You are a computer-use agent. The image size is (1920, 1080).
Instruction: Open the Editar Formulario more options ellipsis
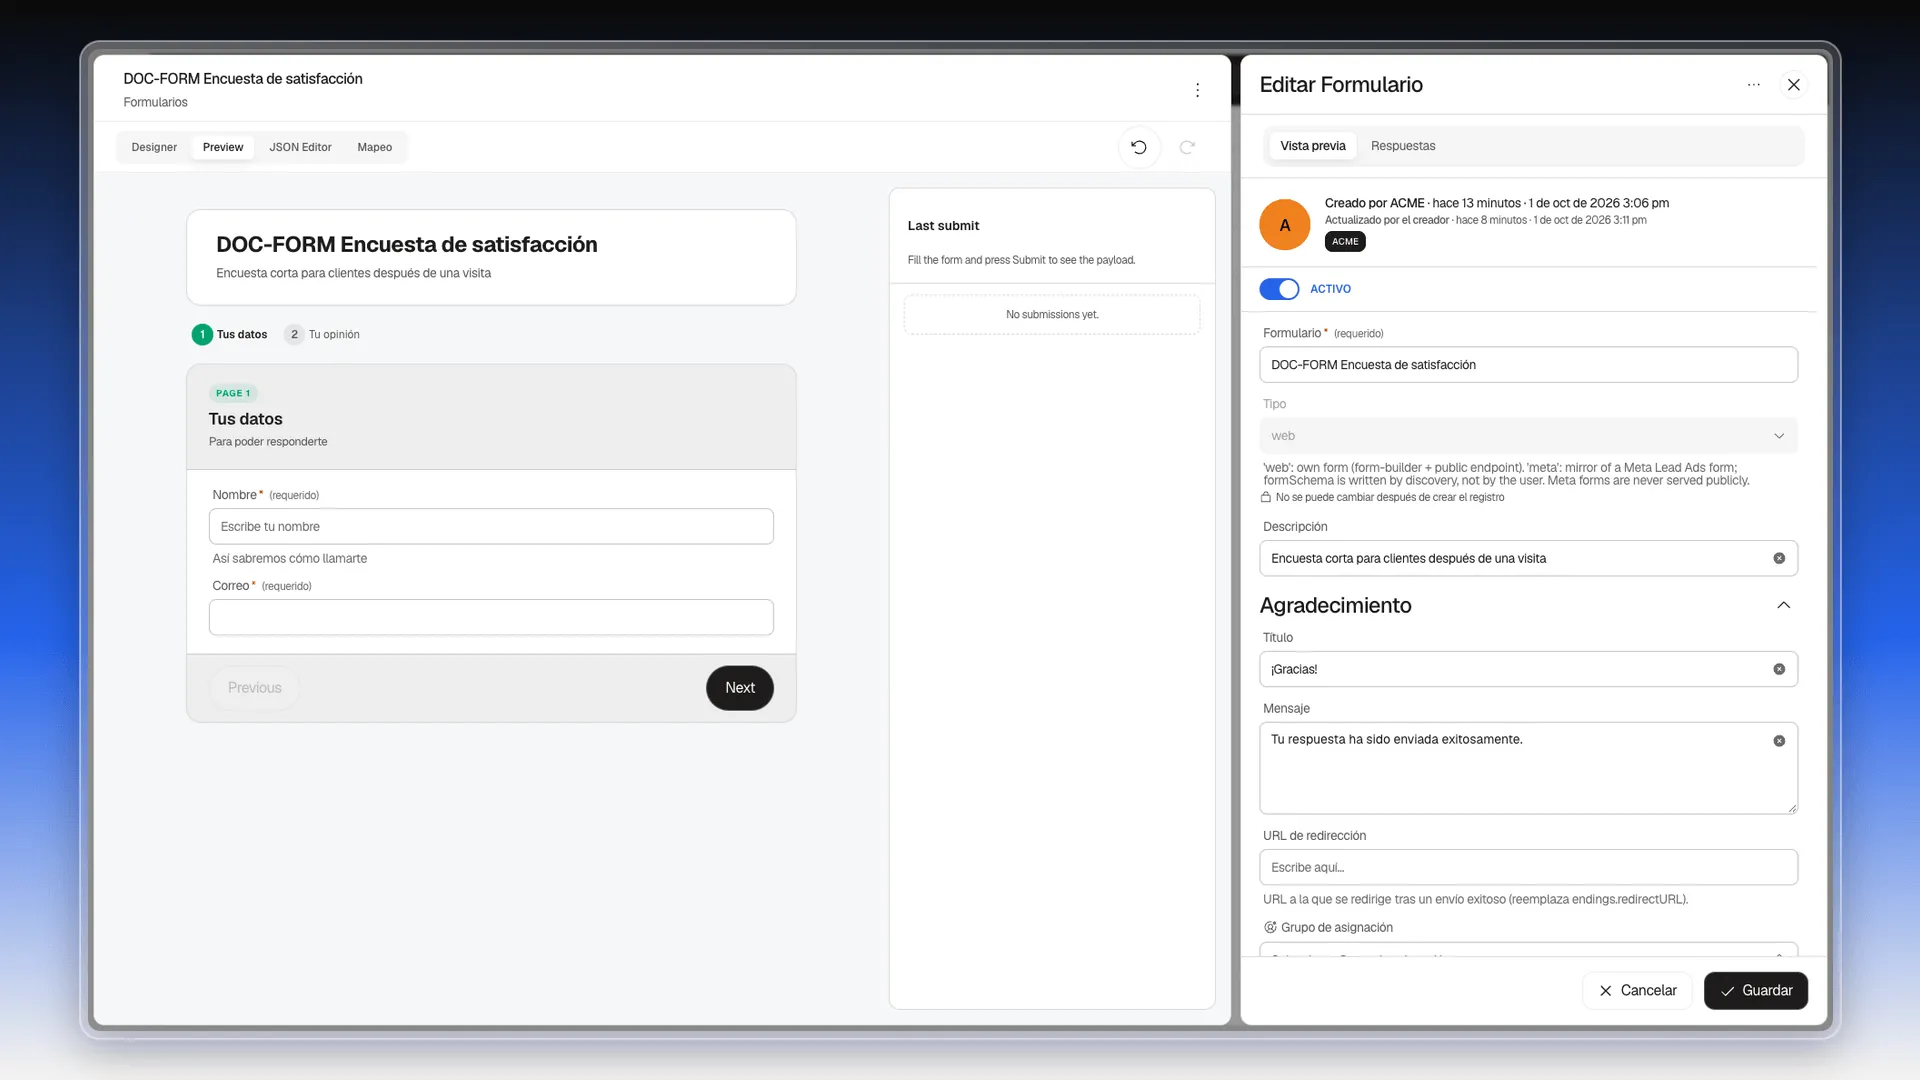(x=1753, y=85)
